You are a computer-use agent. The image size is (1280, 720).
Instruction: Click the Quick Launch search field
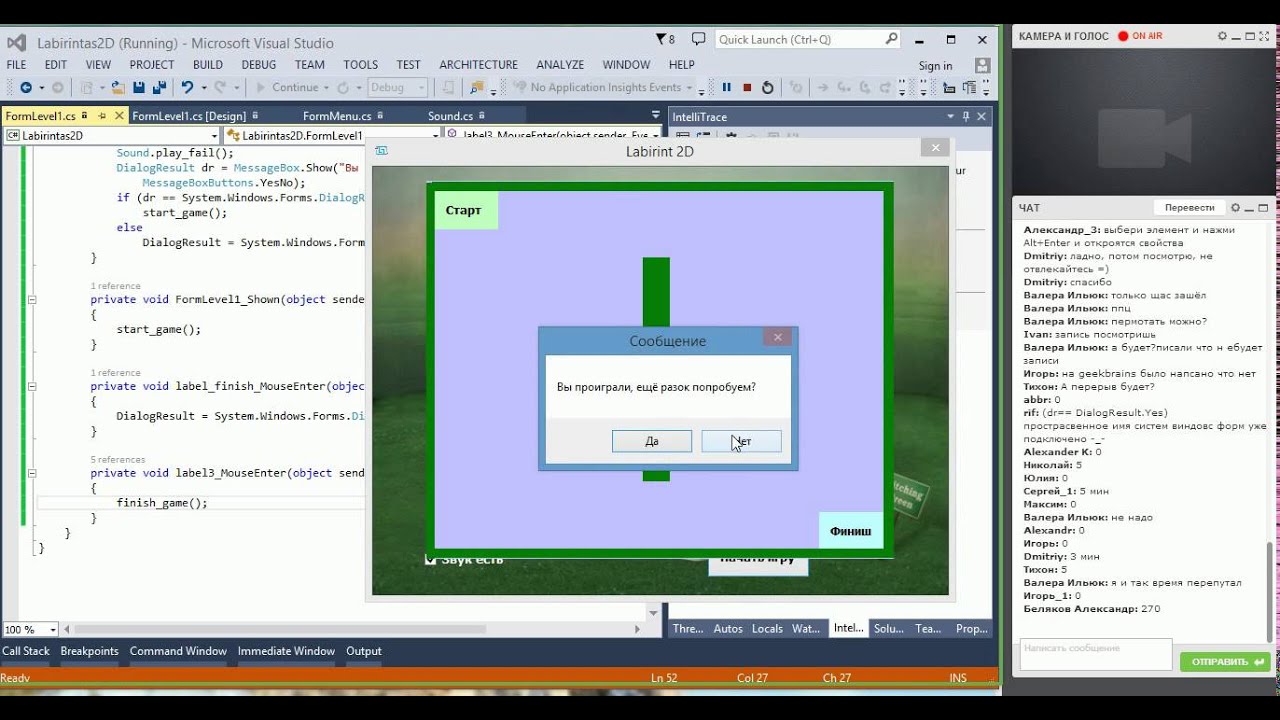pyautogui.click(x=808, y=39)
